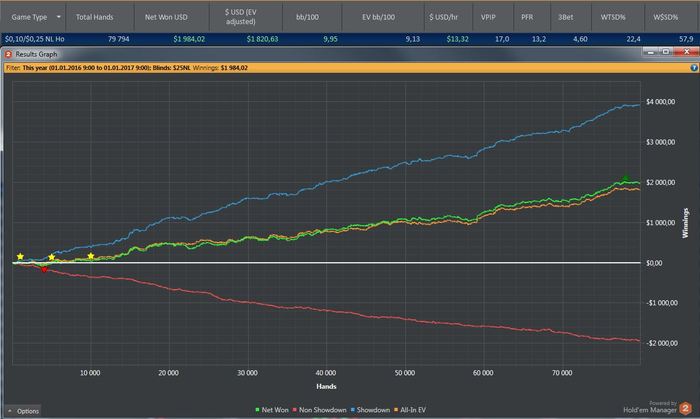The height and width of the screenshot is (419, 700).
Task: Click the filter description text bar
Action: pyautogui.click(x=350, y=68)
